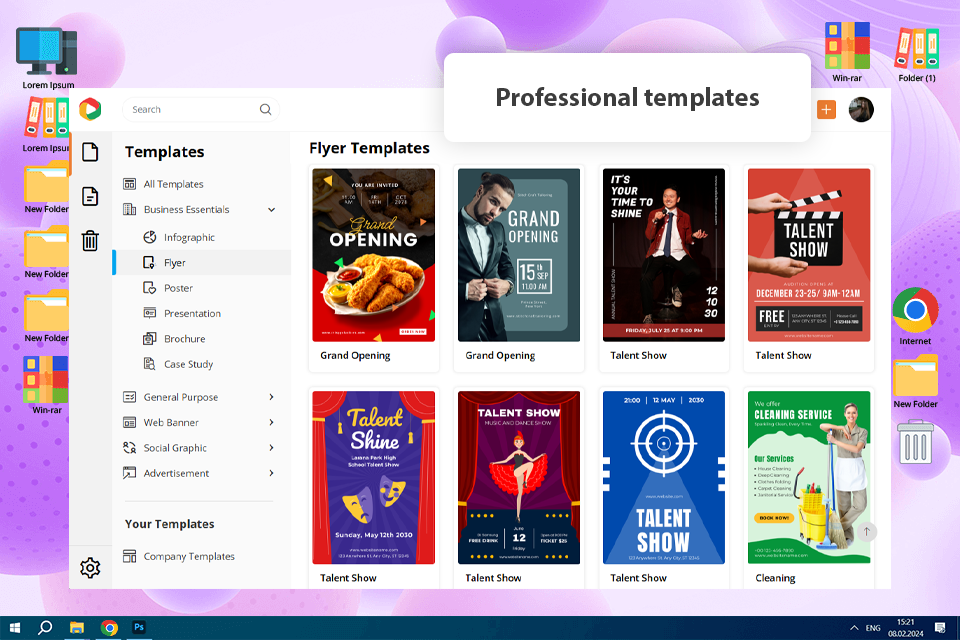Click the search magnifier icon
The height and width of the screenshot is (640, 960).
point(265,109)
